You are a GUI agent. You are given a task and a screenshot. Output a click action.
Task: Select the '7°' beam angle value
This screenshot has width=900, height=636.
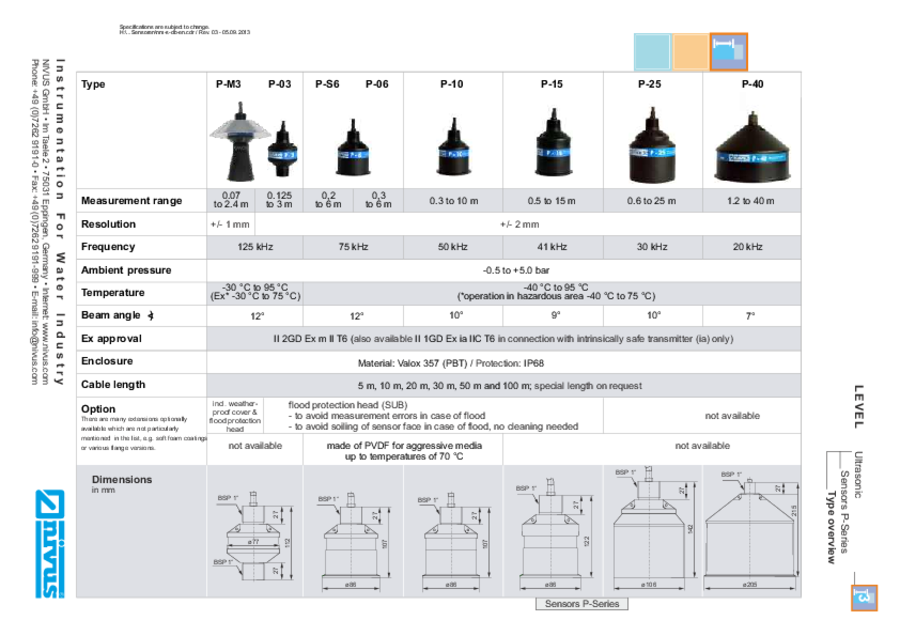tap(750, 315)
